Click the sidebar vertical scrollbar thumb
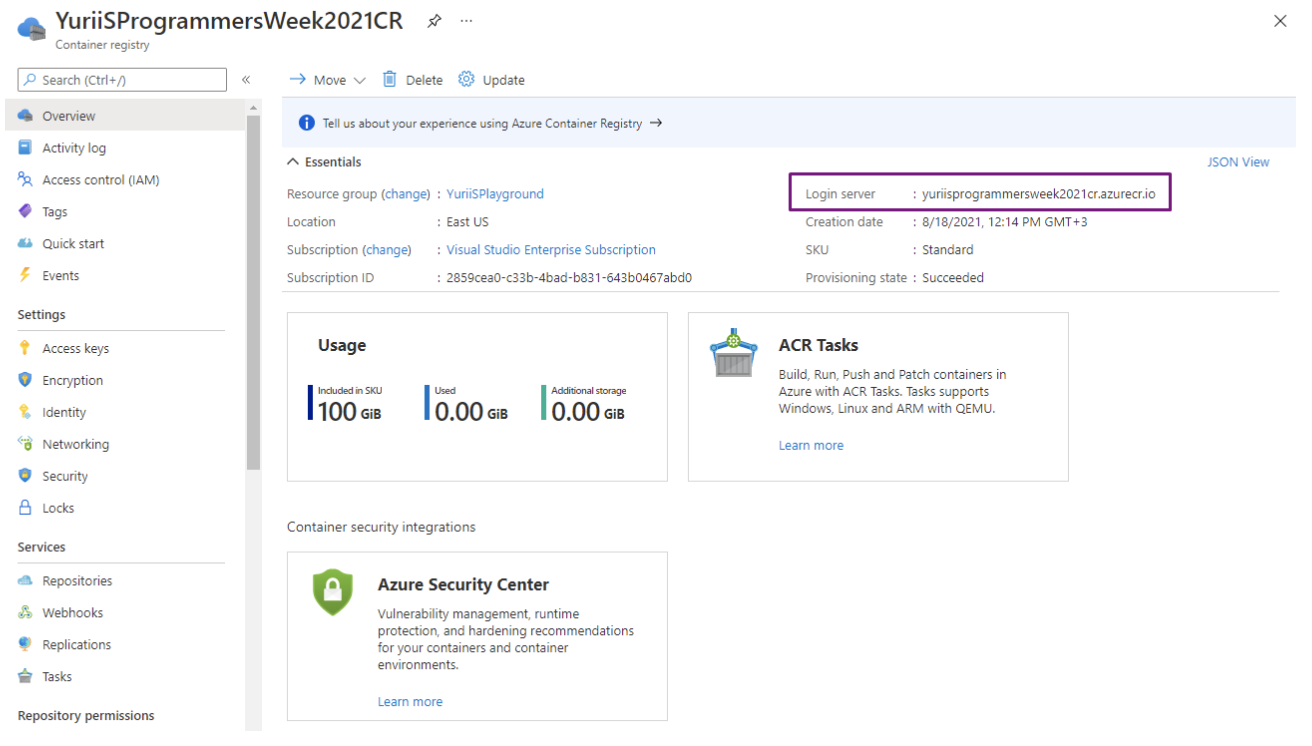Viewport: 1312px width, 746px height. pos(253,292)
